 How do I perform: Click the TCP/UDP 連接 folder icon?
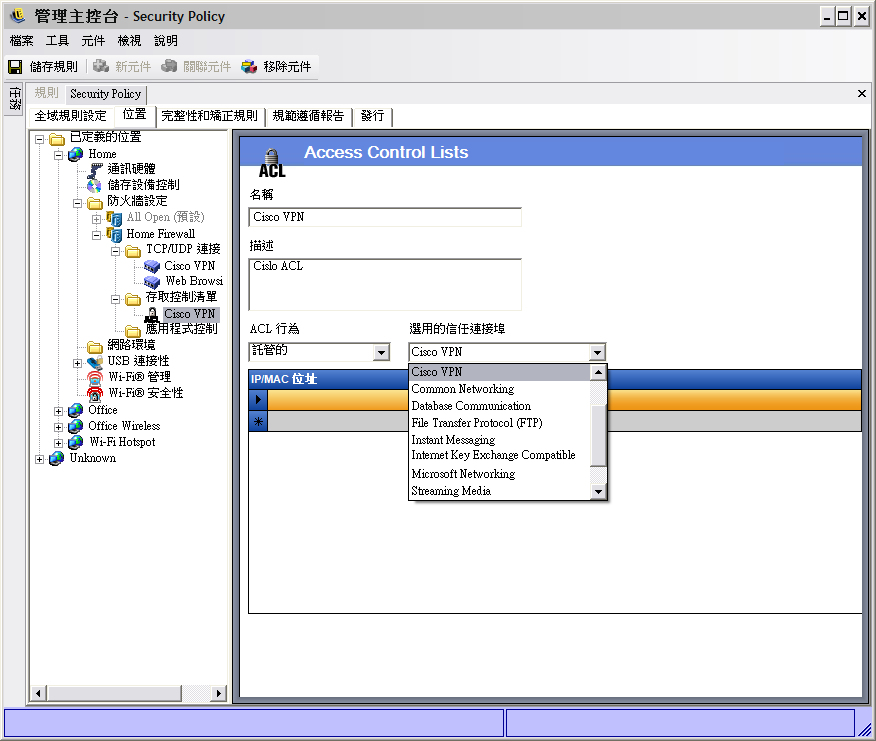133,251
